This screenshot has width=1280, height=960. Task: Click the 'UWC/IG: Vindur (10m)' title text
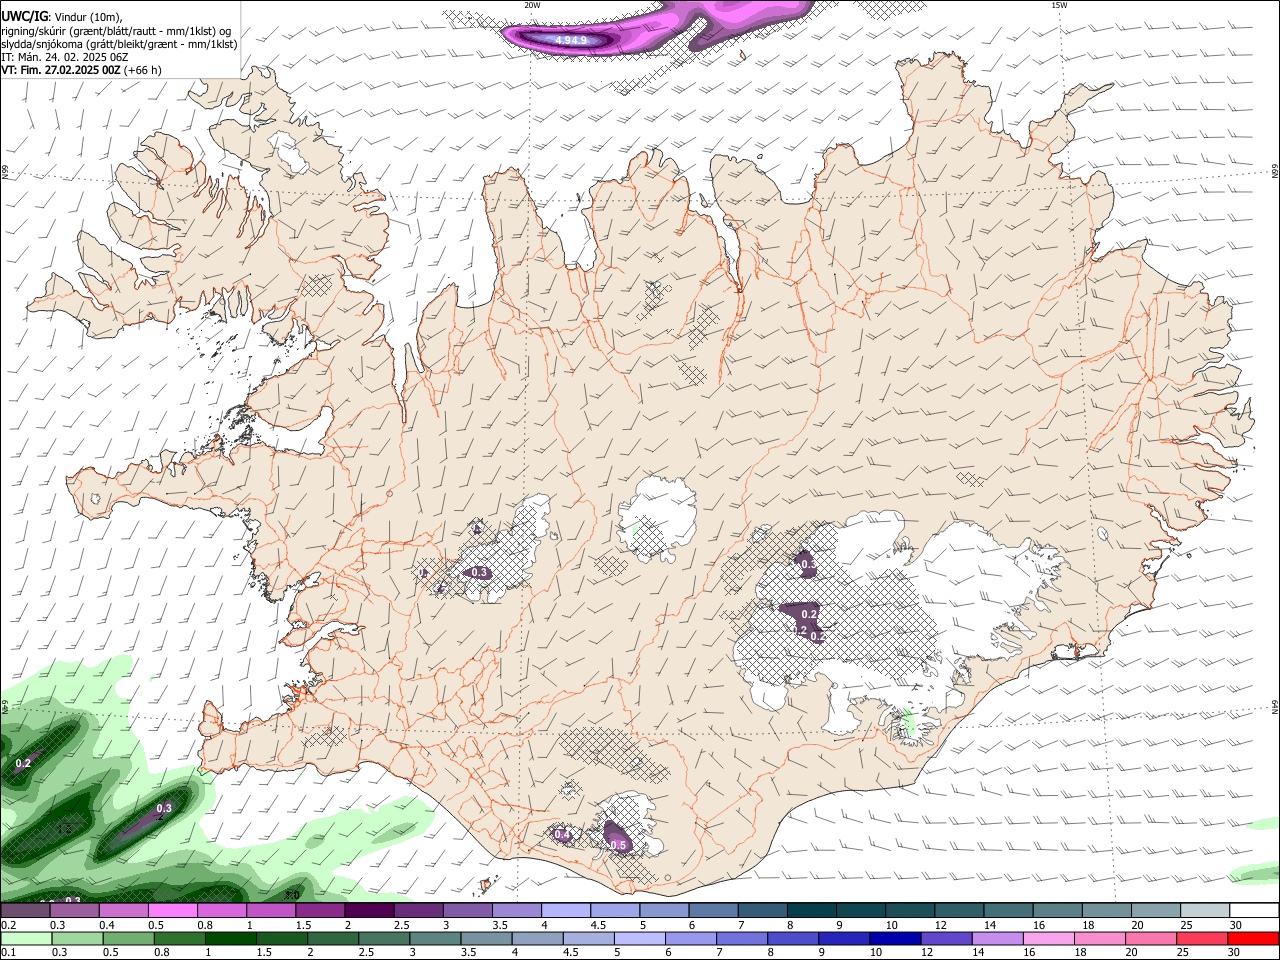point(61,16)
